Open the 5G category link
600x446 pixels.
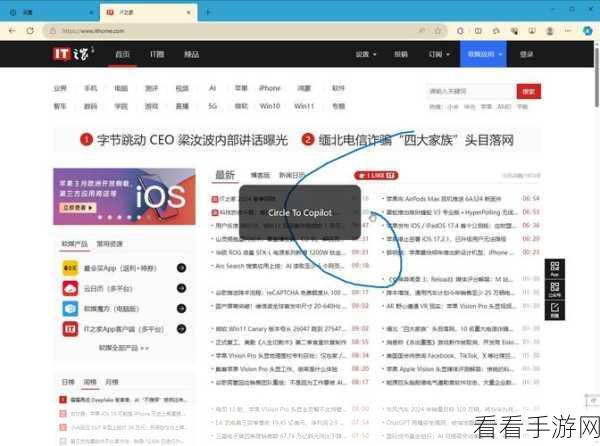pyautogui.click(x=212, y=106)
